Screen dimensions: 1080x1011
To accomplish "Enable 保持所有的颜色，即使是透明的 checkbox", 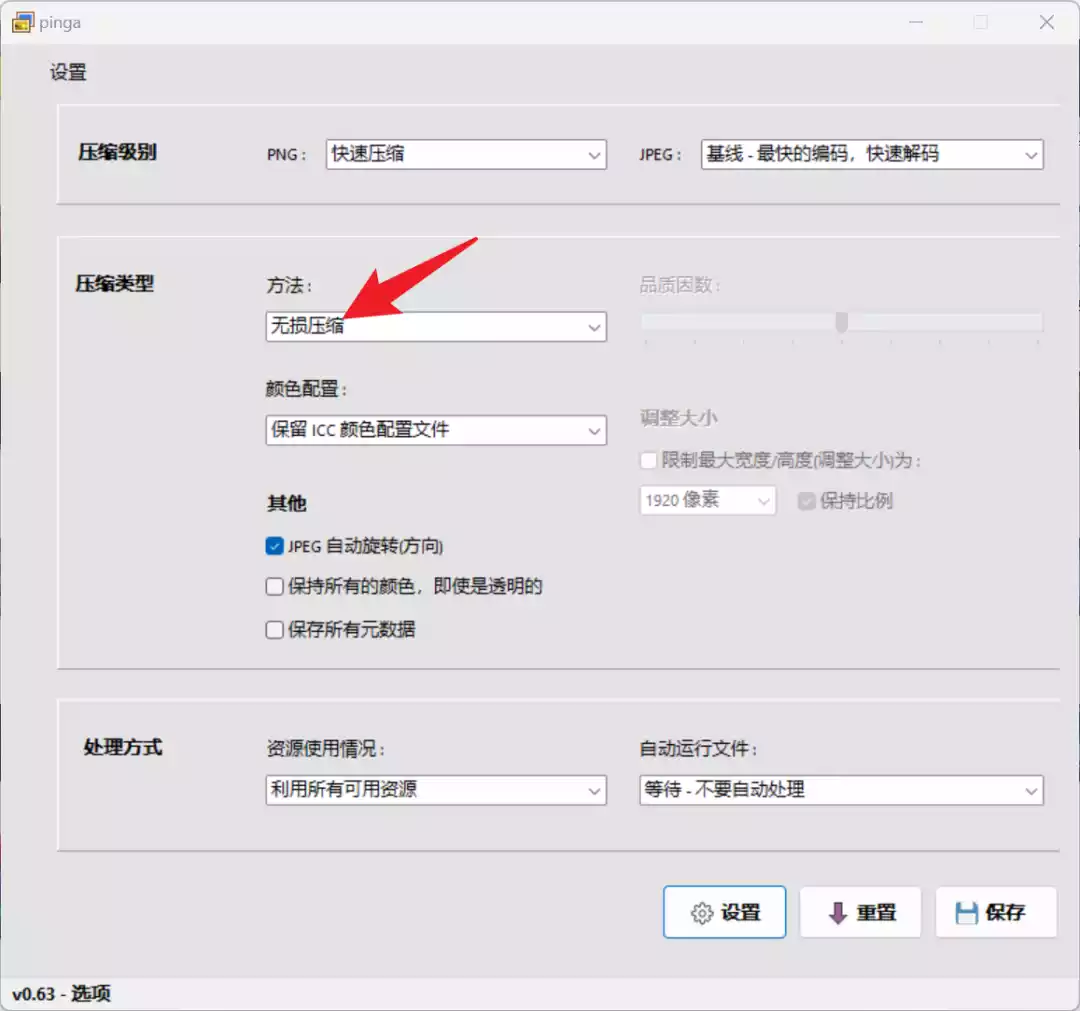I will pos(275,587).
